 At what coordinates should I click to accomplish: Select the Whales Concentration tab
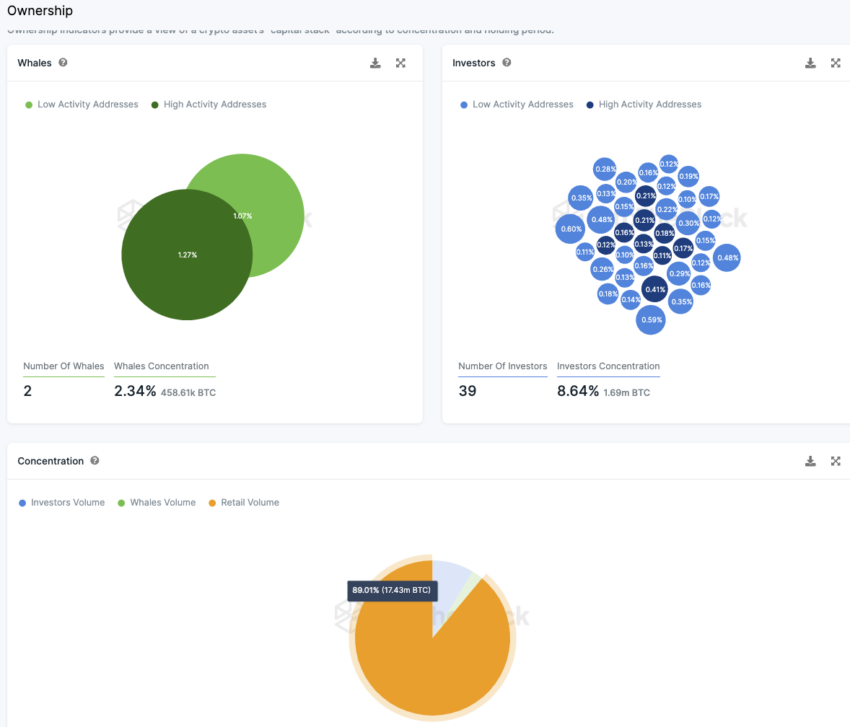tap(164, 367)
